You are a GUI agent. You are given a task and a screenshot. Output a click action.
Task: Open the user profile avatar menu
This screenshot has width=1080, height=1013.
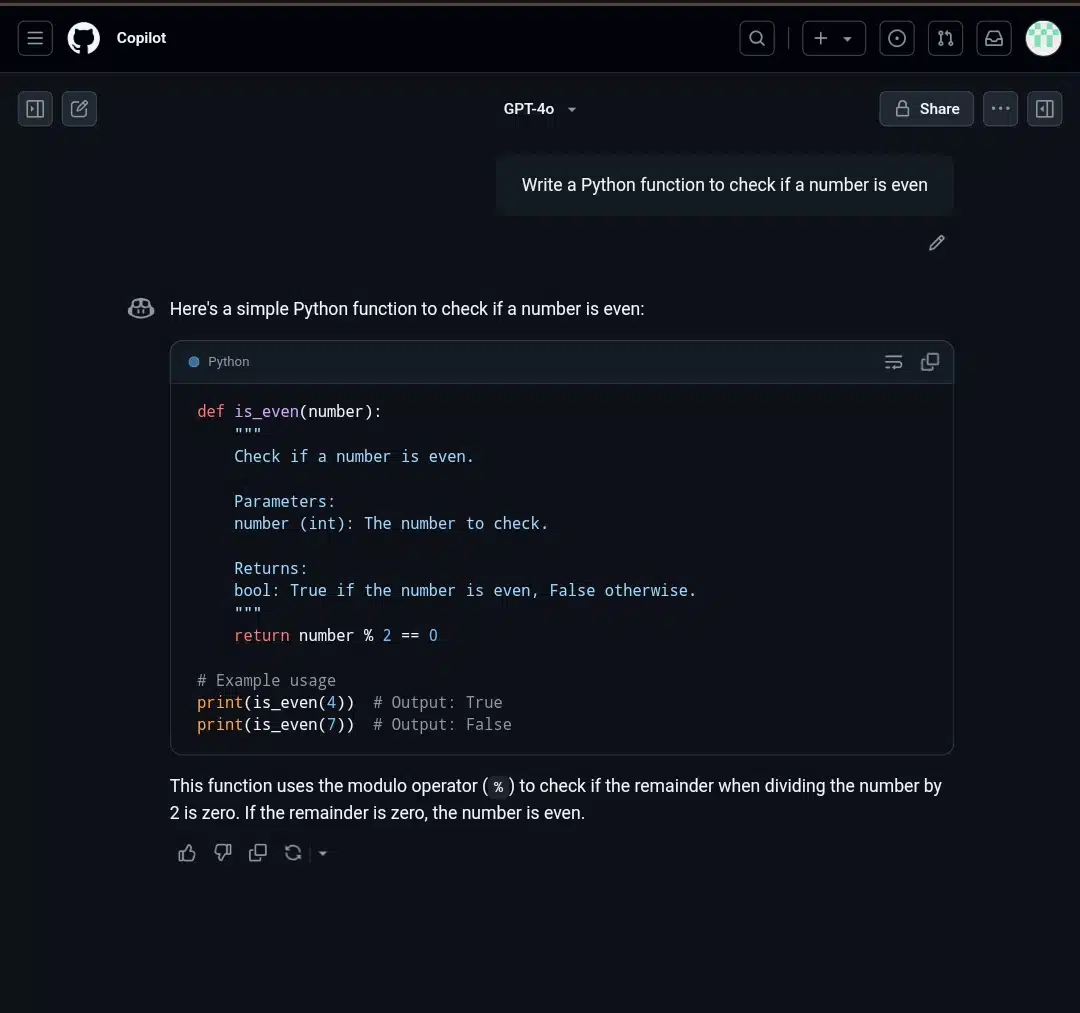coord(1043,39)
